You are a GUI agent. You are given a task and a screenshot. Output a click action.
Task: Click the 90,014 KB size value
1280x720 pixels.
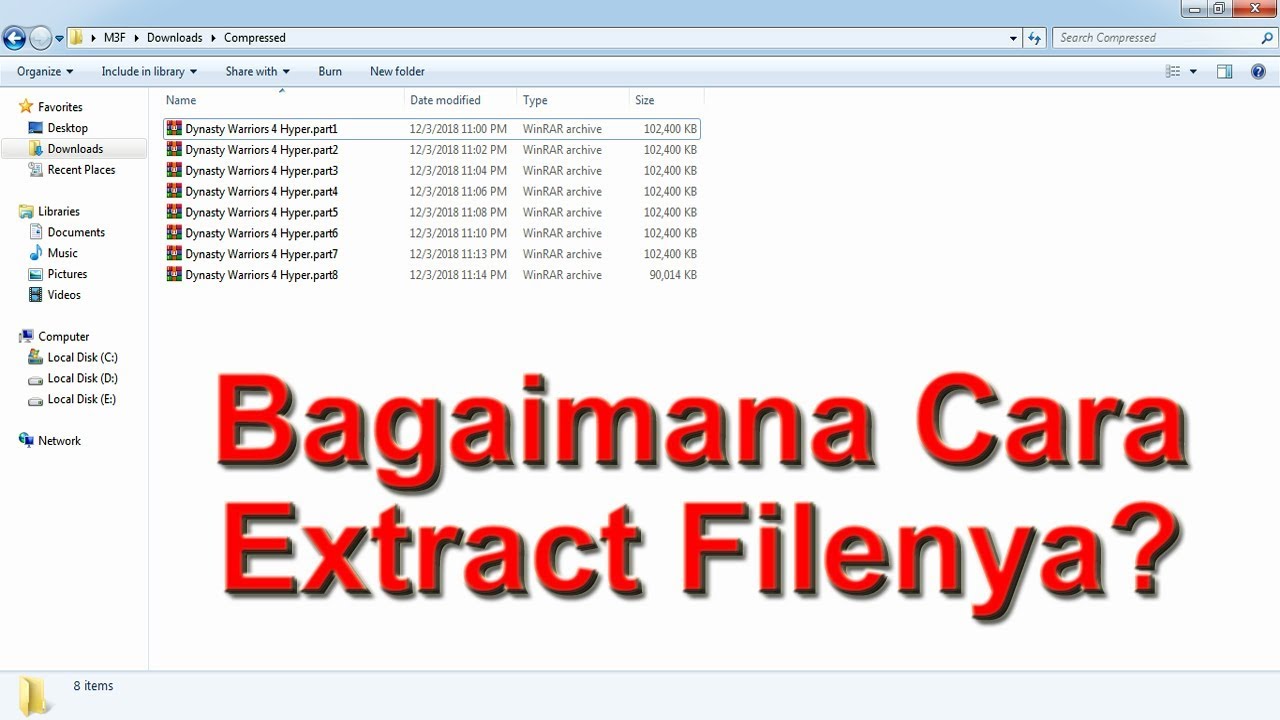(x=673, y=275)
